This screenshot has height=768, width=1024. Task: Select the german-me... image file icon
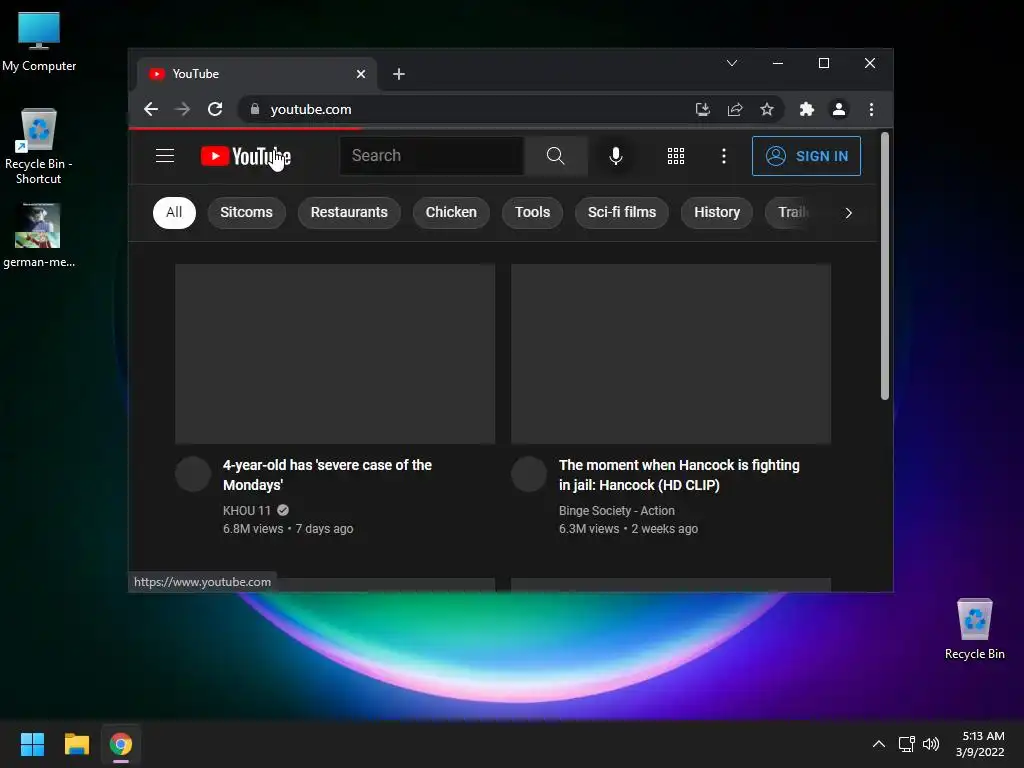point(39,236)
